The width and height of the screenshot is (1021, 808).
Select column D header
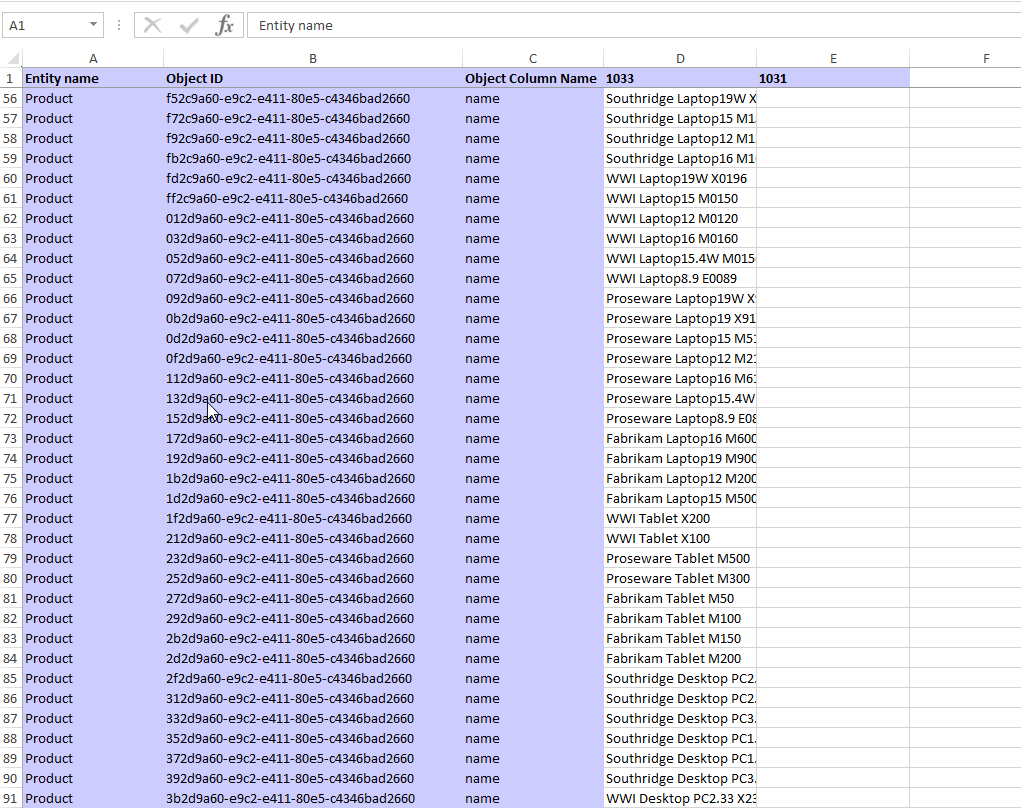680,59
